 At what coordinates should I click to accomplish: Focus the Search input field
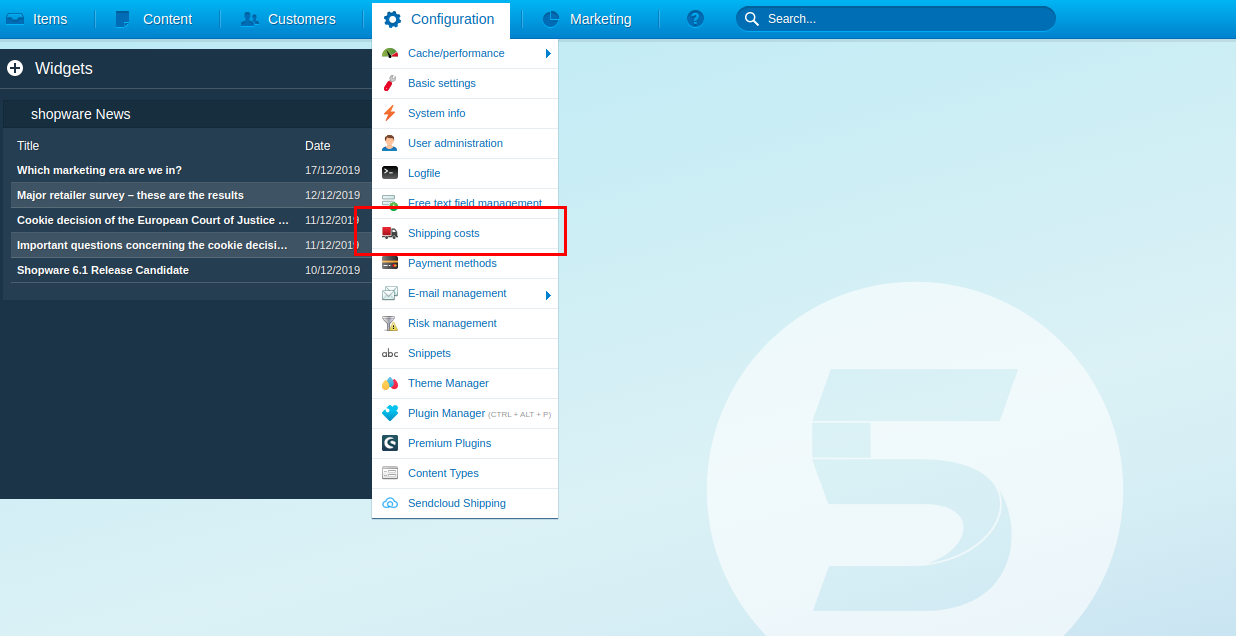pos(896,19)
